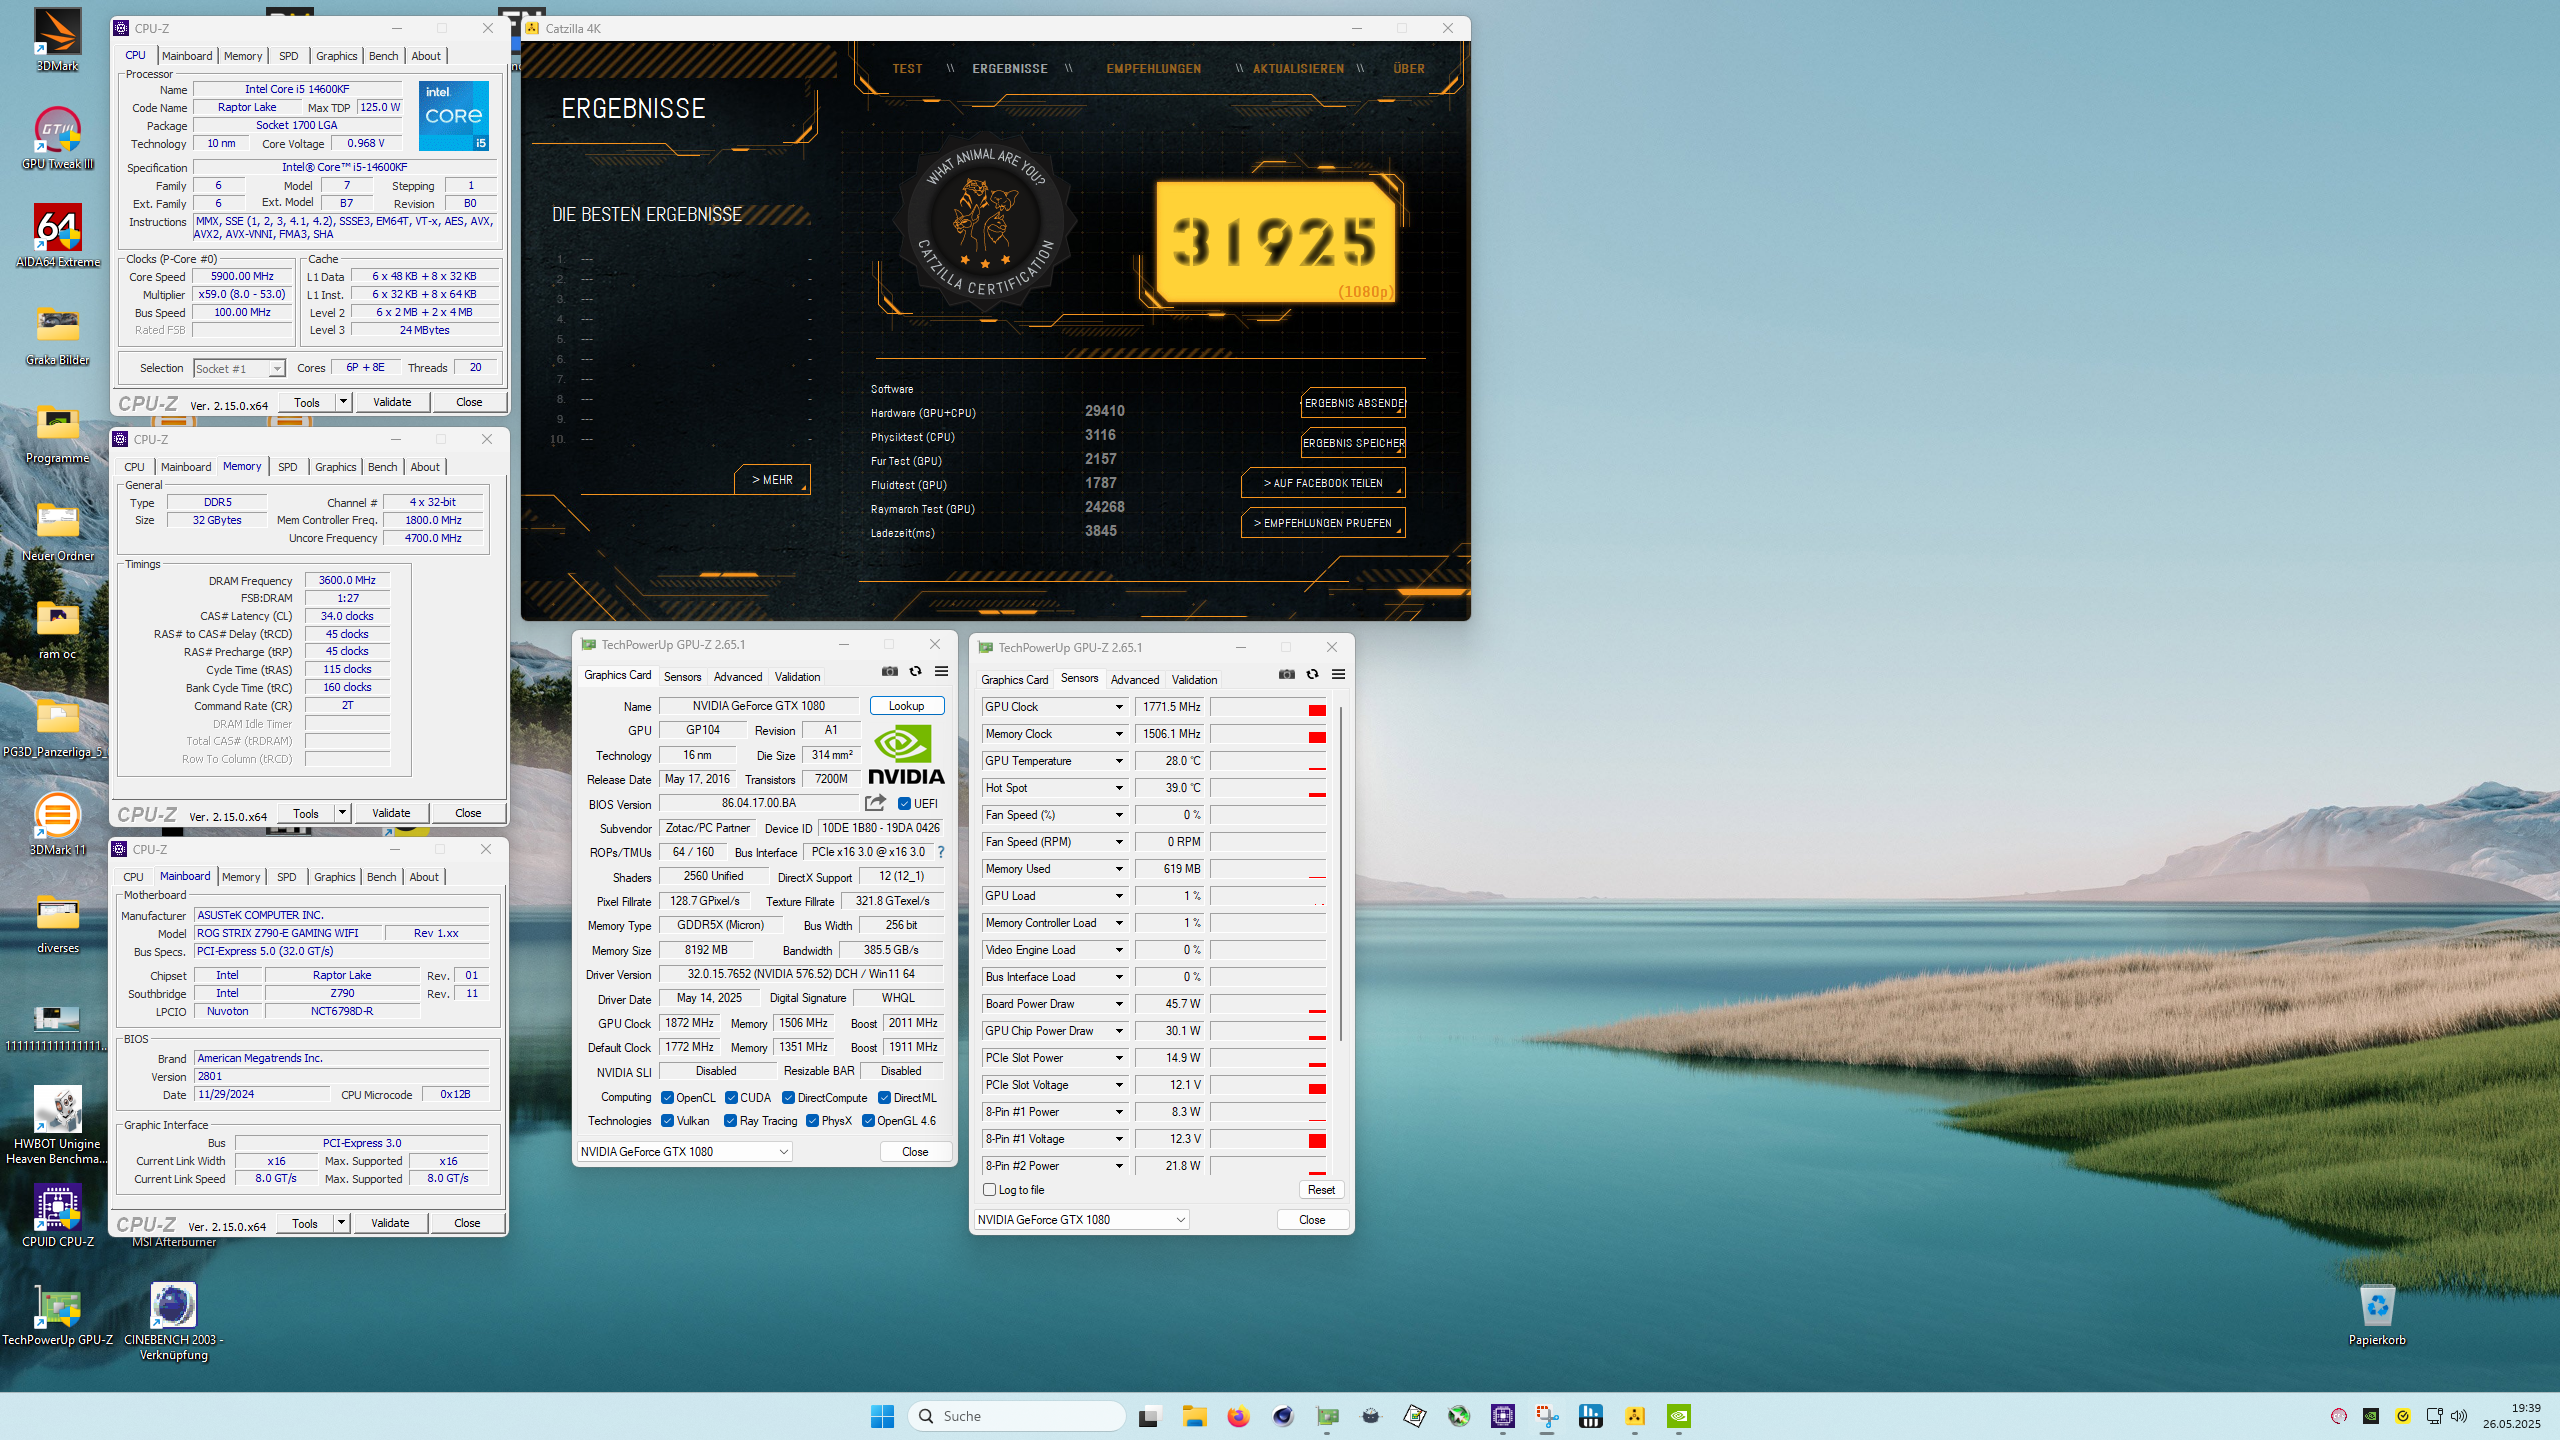The width and height of the screenshot is (2560, 1440).
Task: Click the GPU Clock sensor graph
Action: (1268, 707)
